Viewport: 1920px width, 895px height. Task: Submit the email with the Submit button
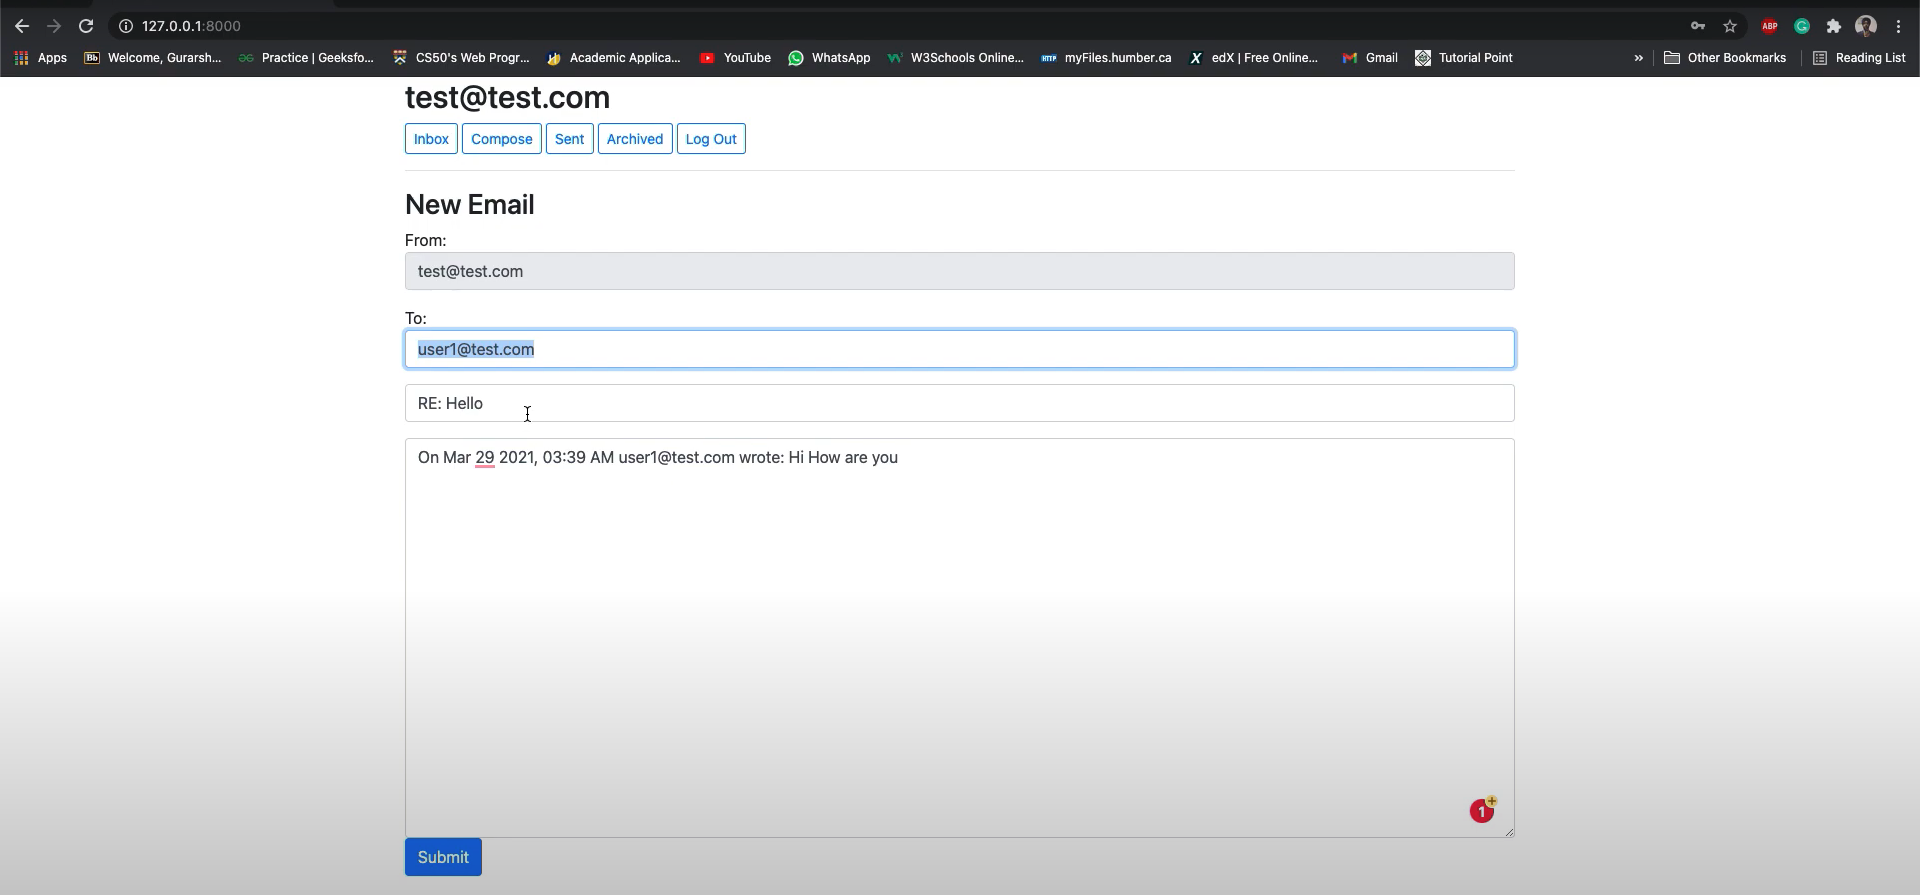pyautogui.click(x=443, y=857)
